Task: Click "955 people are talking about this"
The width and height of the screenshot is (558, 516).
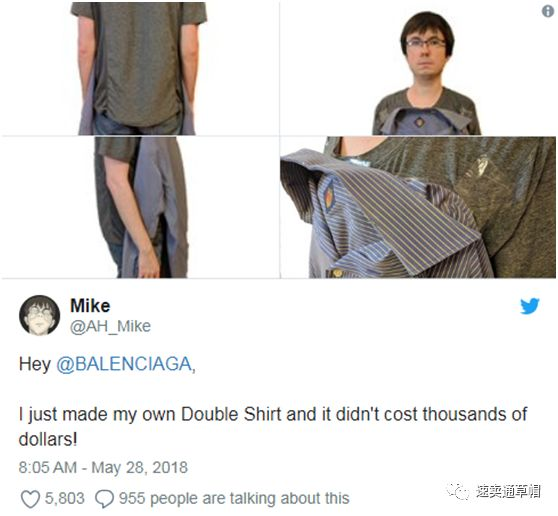Action: coord(234,498)
